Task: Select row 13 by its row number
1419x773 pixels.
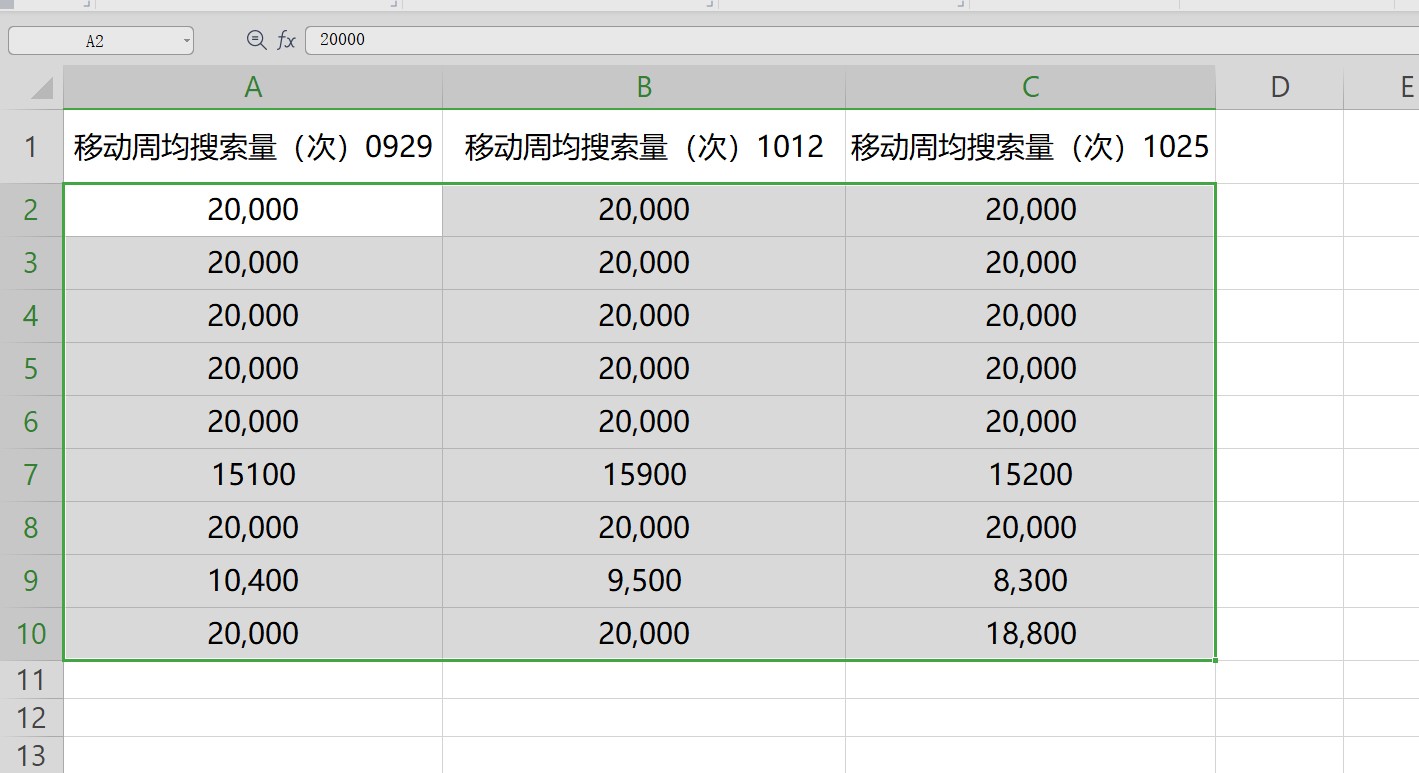Action: (31, 755)
